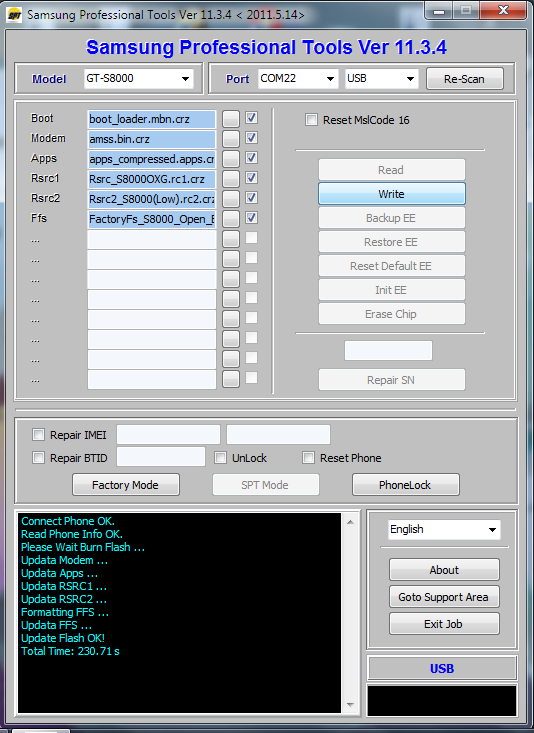The height and width of the screenshot is (733, 534).
Task: Click the SPT icon in the title bar
Action: click(x=14, y=15)
